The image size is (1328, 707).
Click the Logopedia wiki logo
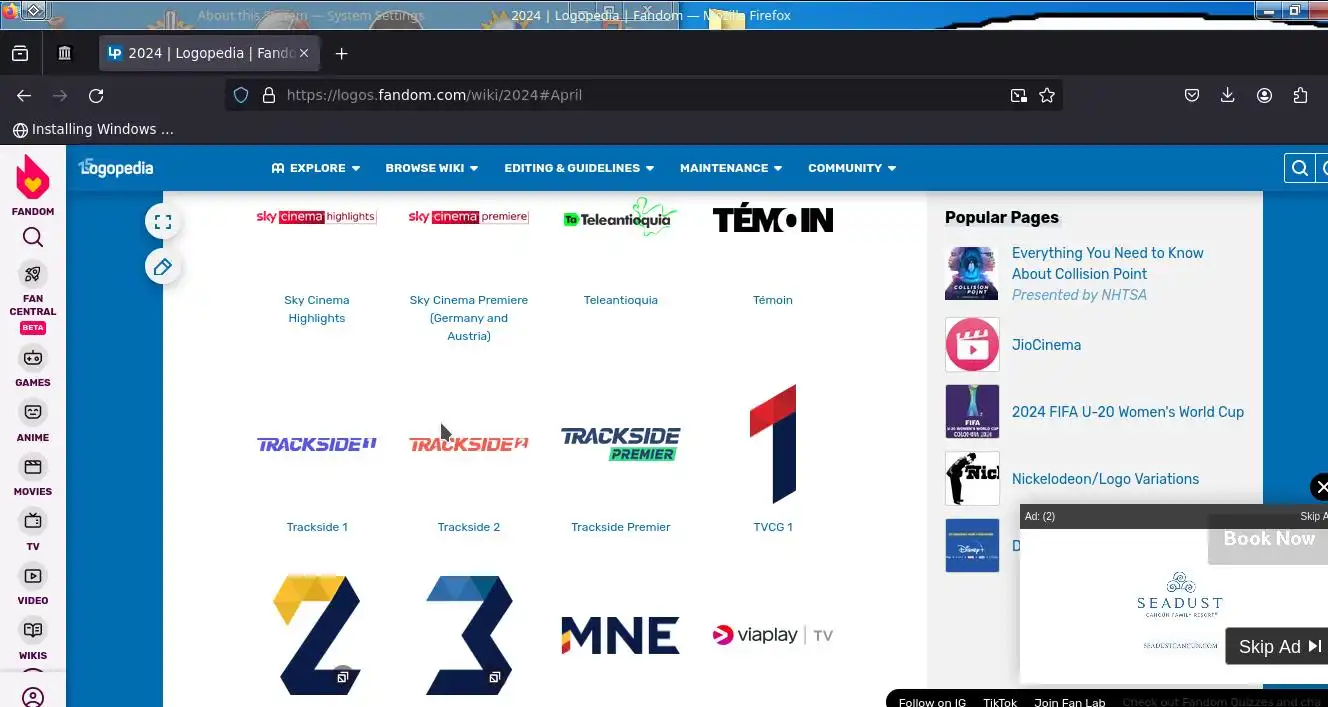tap(116, 168)
